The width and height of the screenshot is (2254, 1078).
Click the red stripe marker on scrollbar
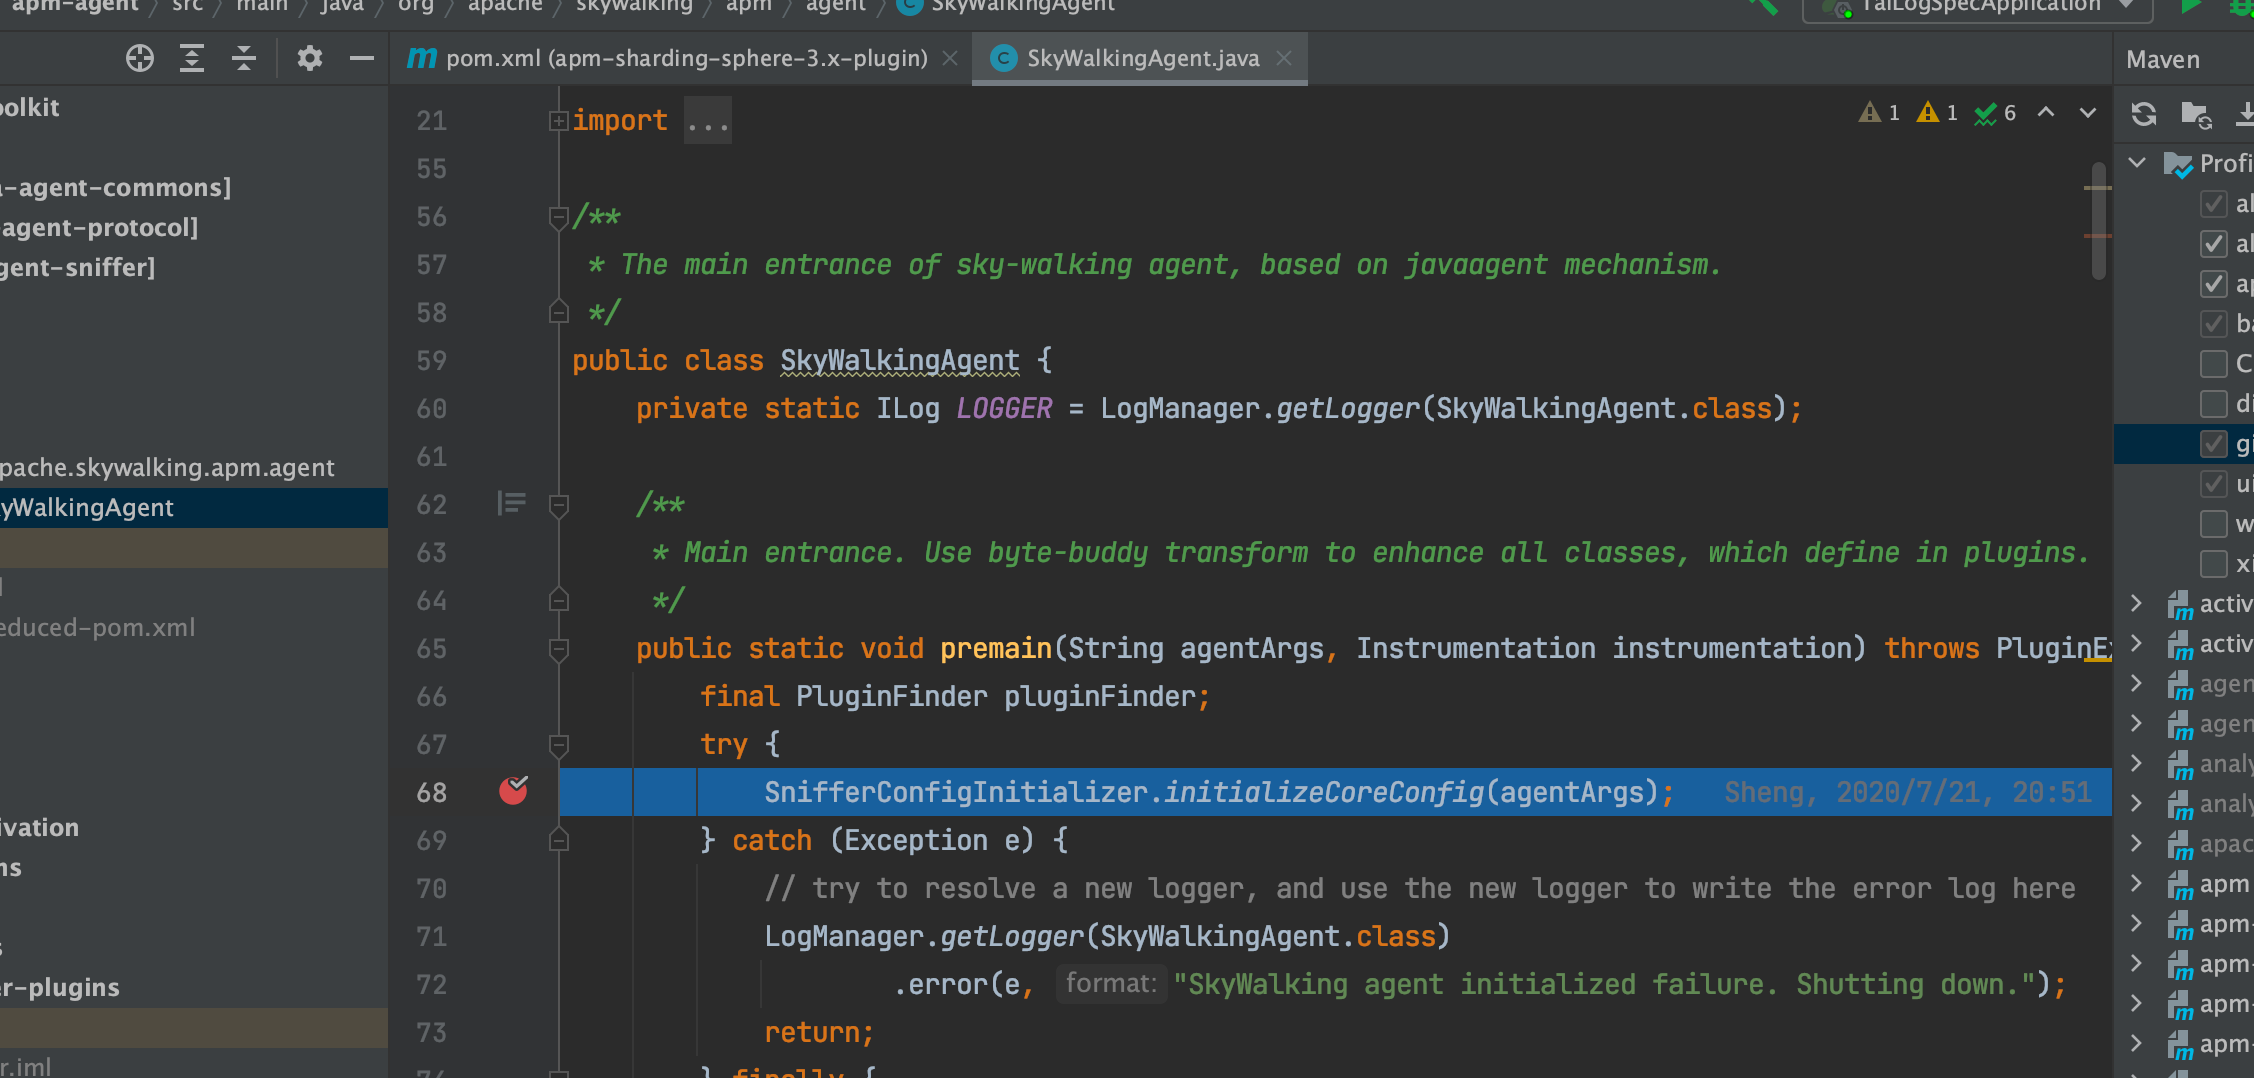(x=2098, y=236)
